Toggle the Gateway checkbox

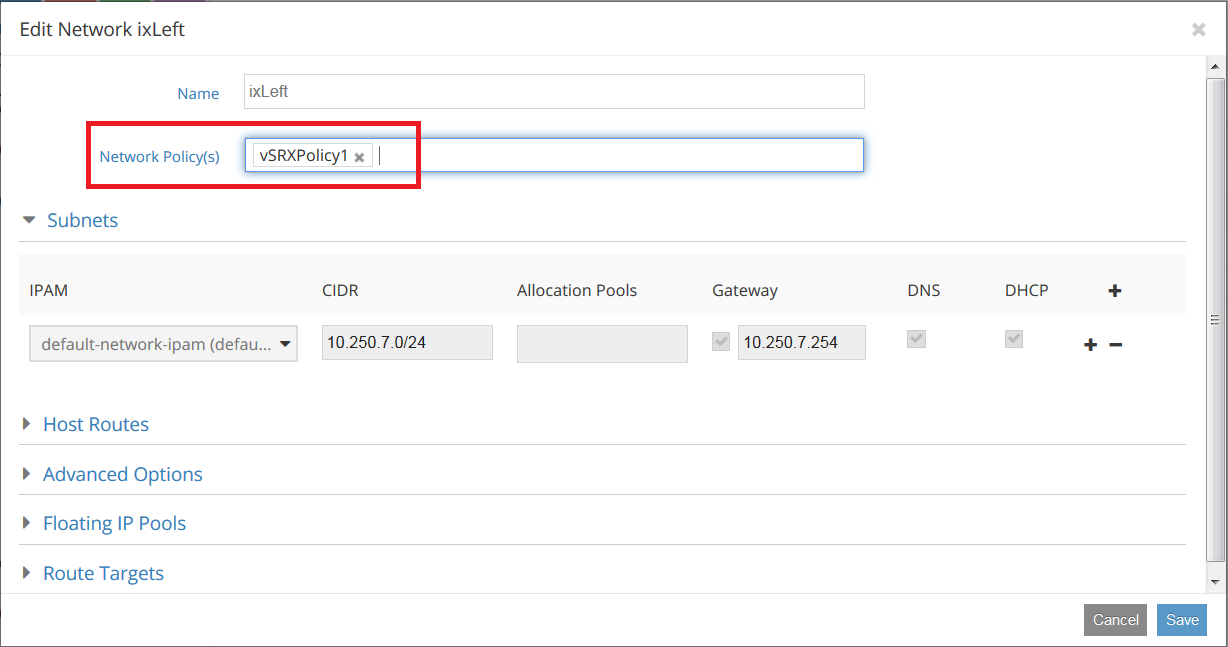pyautogui.click(x=721, y=342)
